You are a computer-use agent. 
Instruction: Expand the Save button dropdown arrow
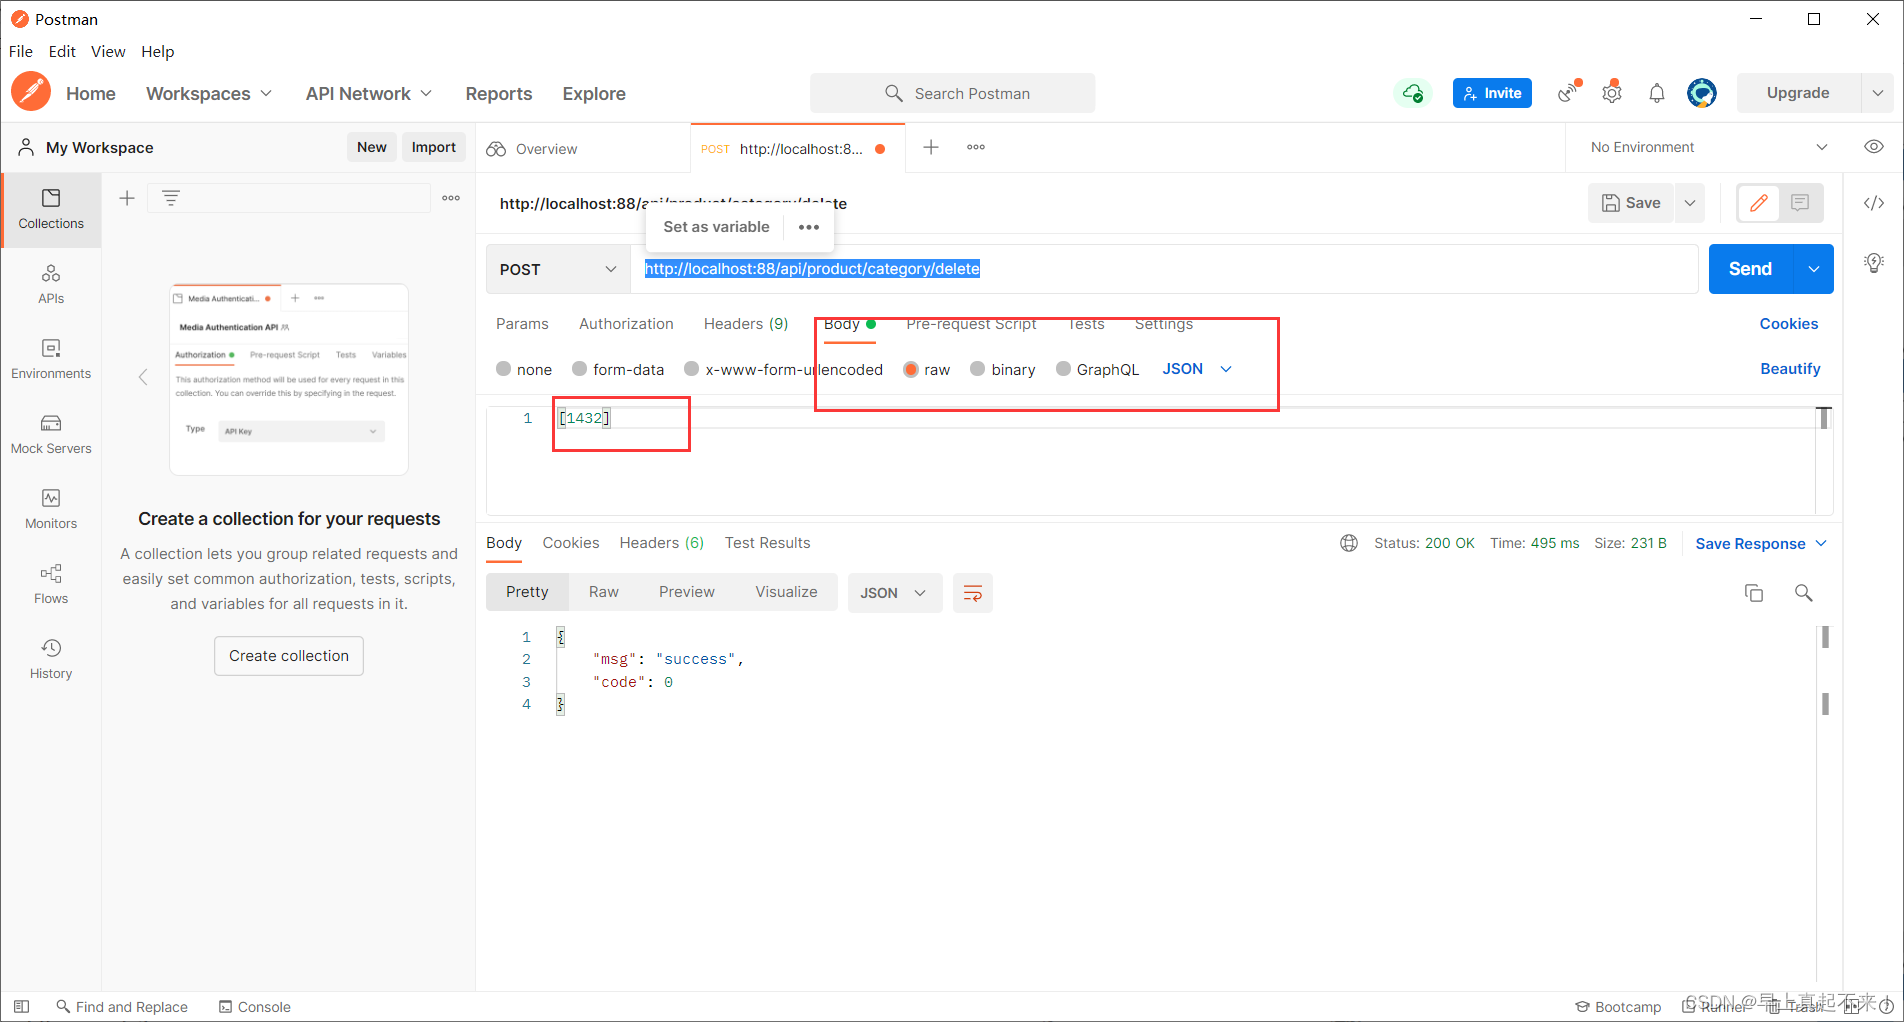pyautogui.click(x=1690, y=203)
